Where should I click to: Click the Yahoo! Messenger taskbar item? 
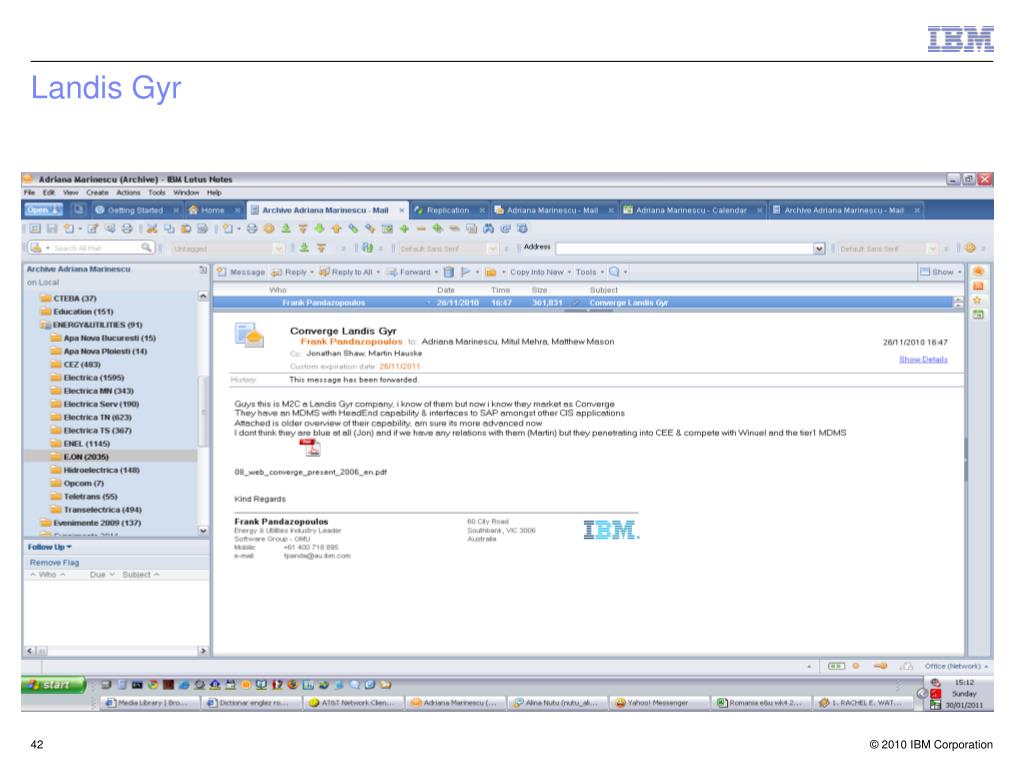point(658,703)
